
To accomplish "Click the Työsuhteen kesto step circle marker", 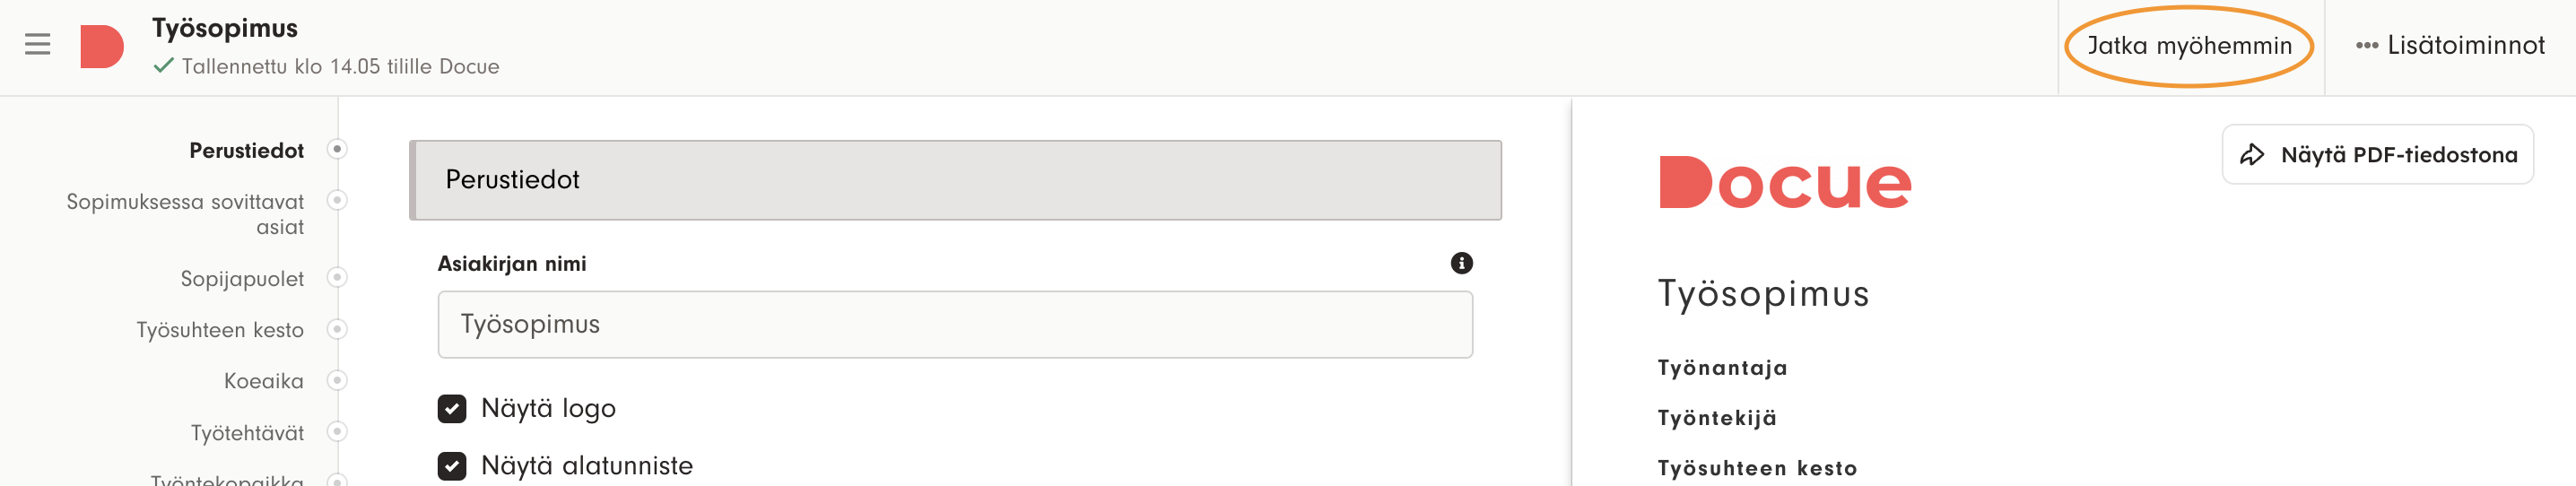I will pos(338,329).
